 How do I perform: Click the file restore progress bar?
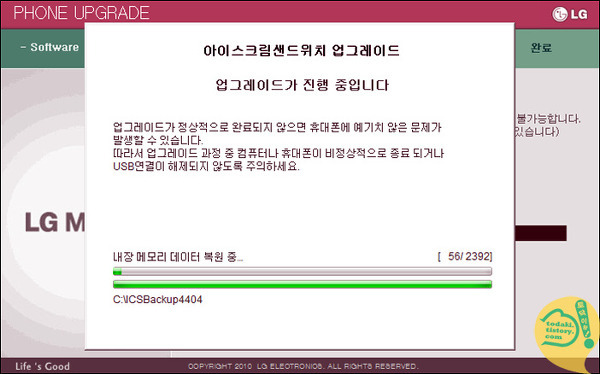pyautogui.click(x=302, y=272)
